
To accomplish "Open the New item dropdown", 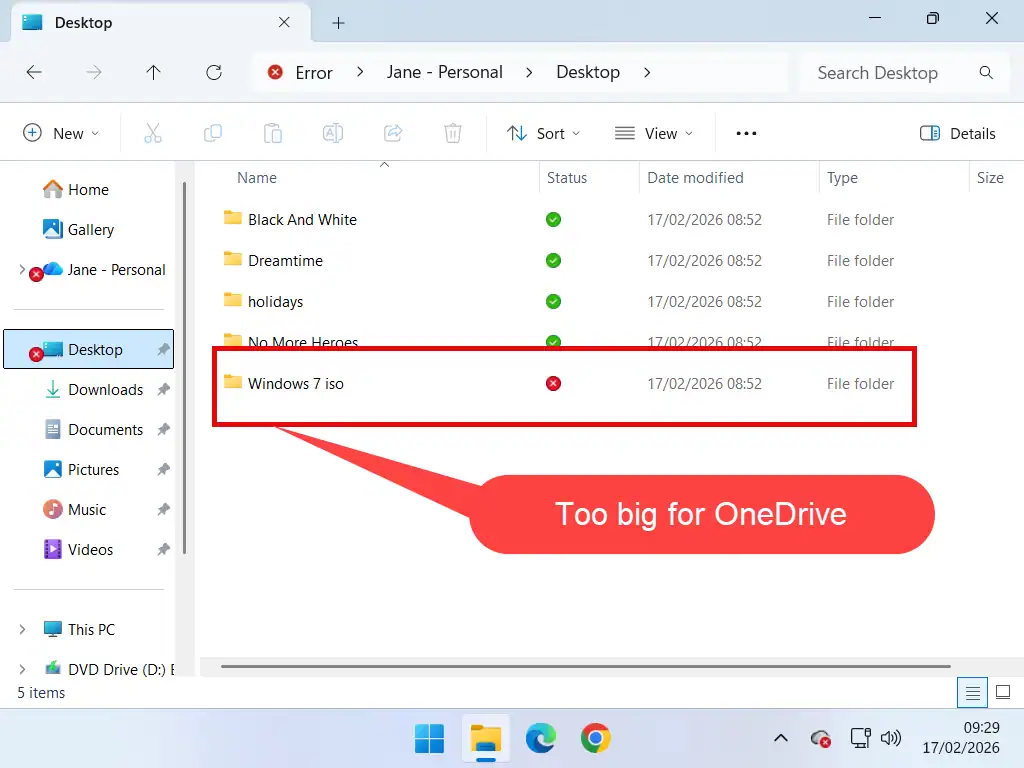I will point(61,132).
